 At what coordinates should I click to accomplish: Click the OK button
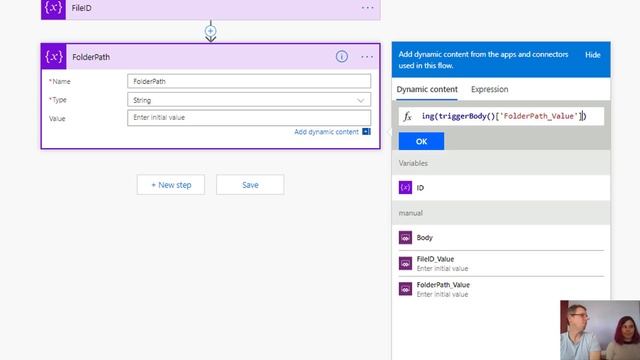click(421, 141)
